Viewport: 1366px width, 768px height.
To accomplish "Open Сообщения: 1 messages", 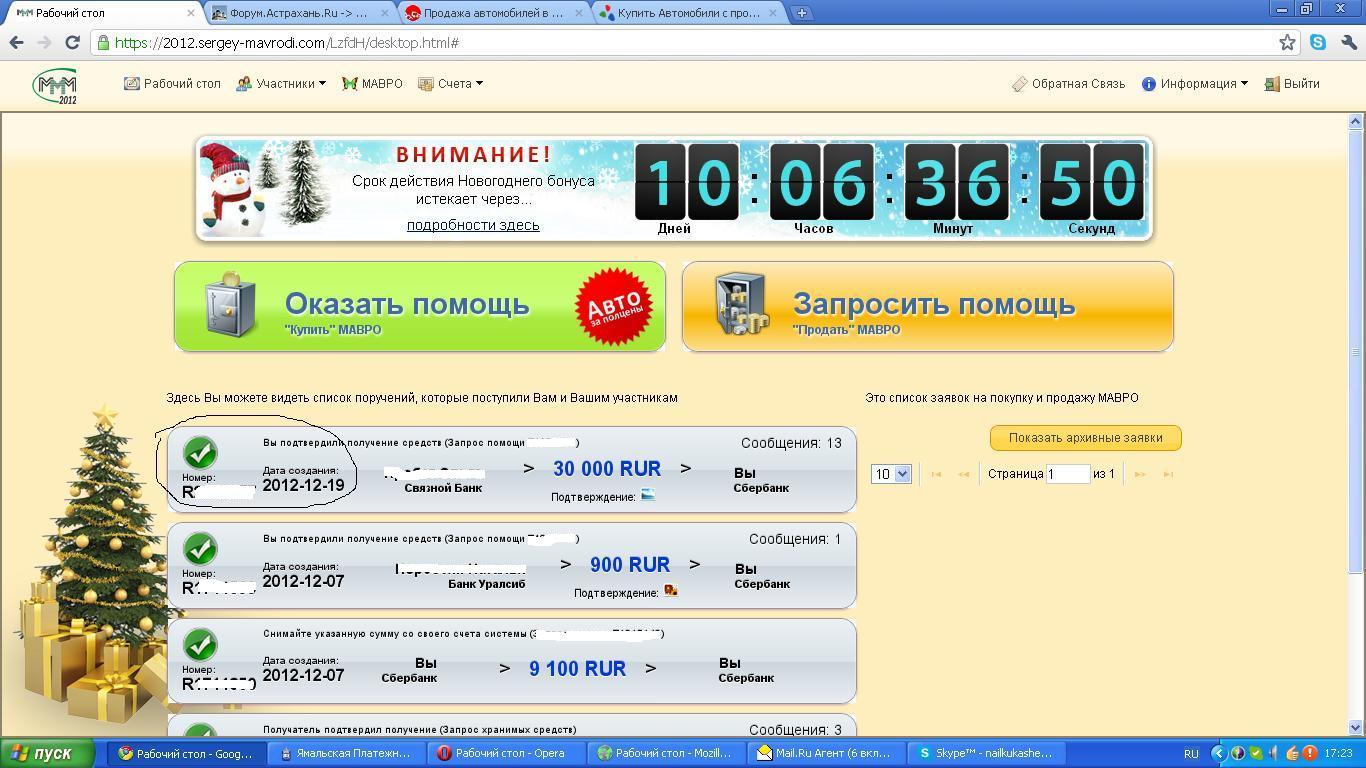I will [x=795, y=539].
